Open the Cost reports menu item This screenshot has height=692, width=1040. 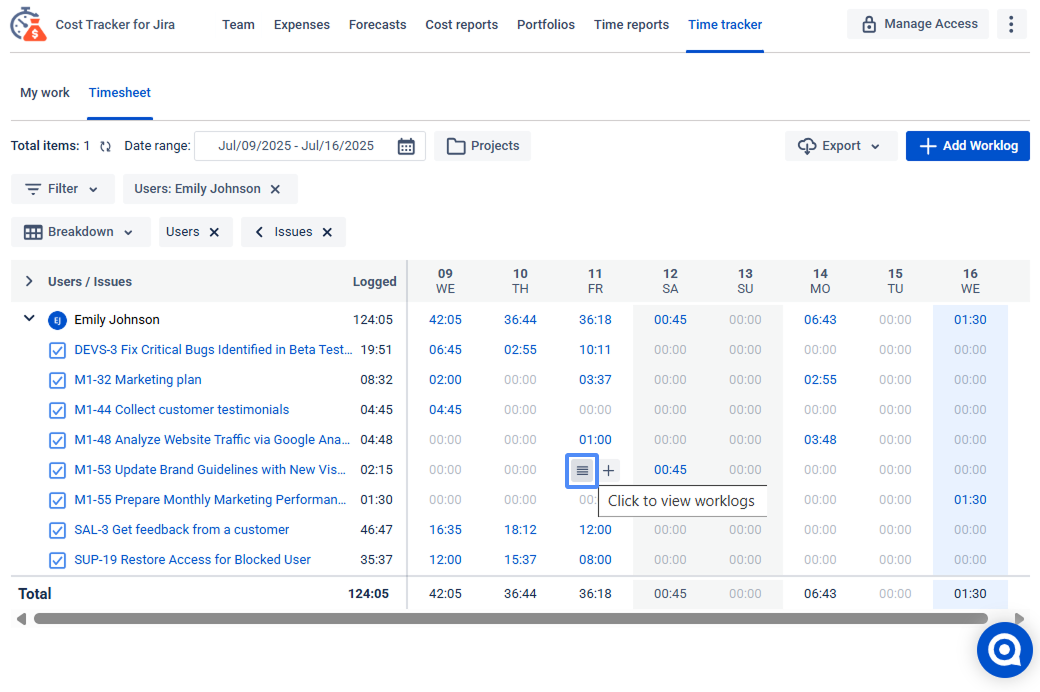pyautogui.click(x=461, y=24)
